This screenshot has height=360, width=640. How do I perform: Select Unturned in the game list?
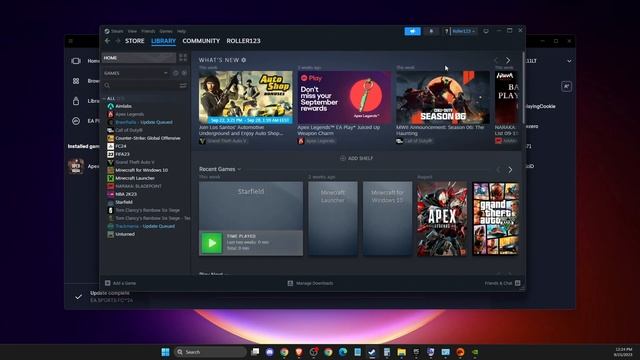click(x=125, y=234)
